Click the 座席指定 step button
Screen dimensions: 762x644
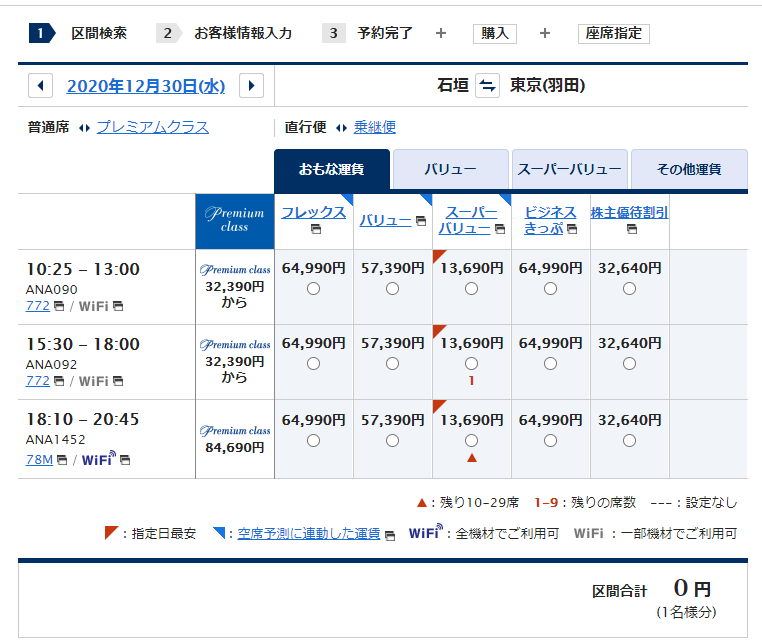(614, 34)
